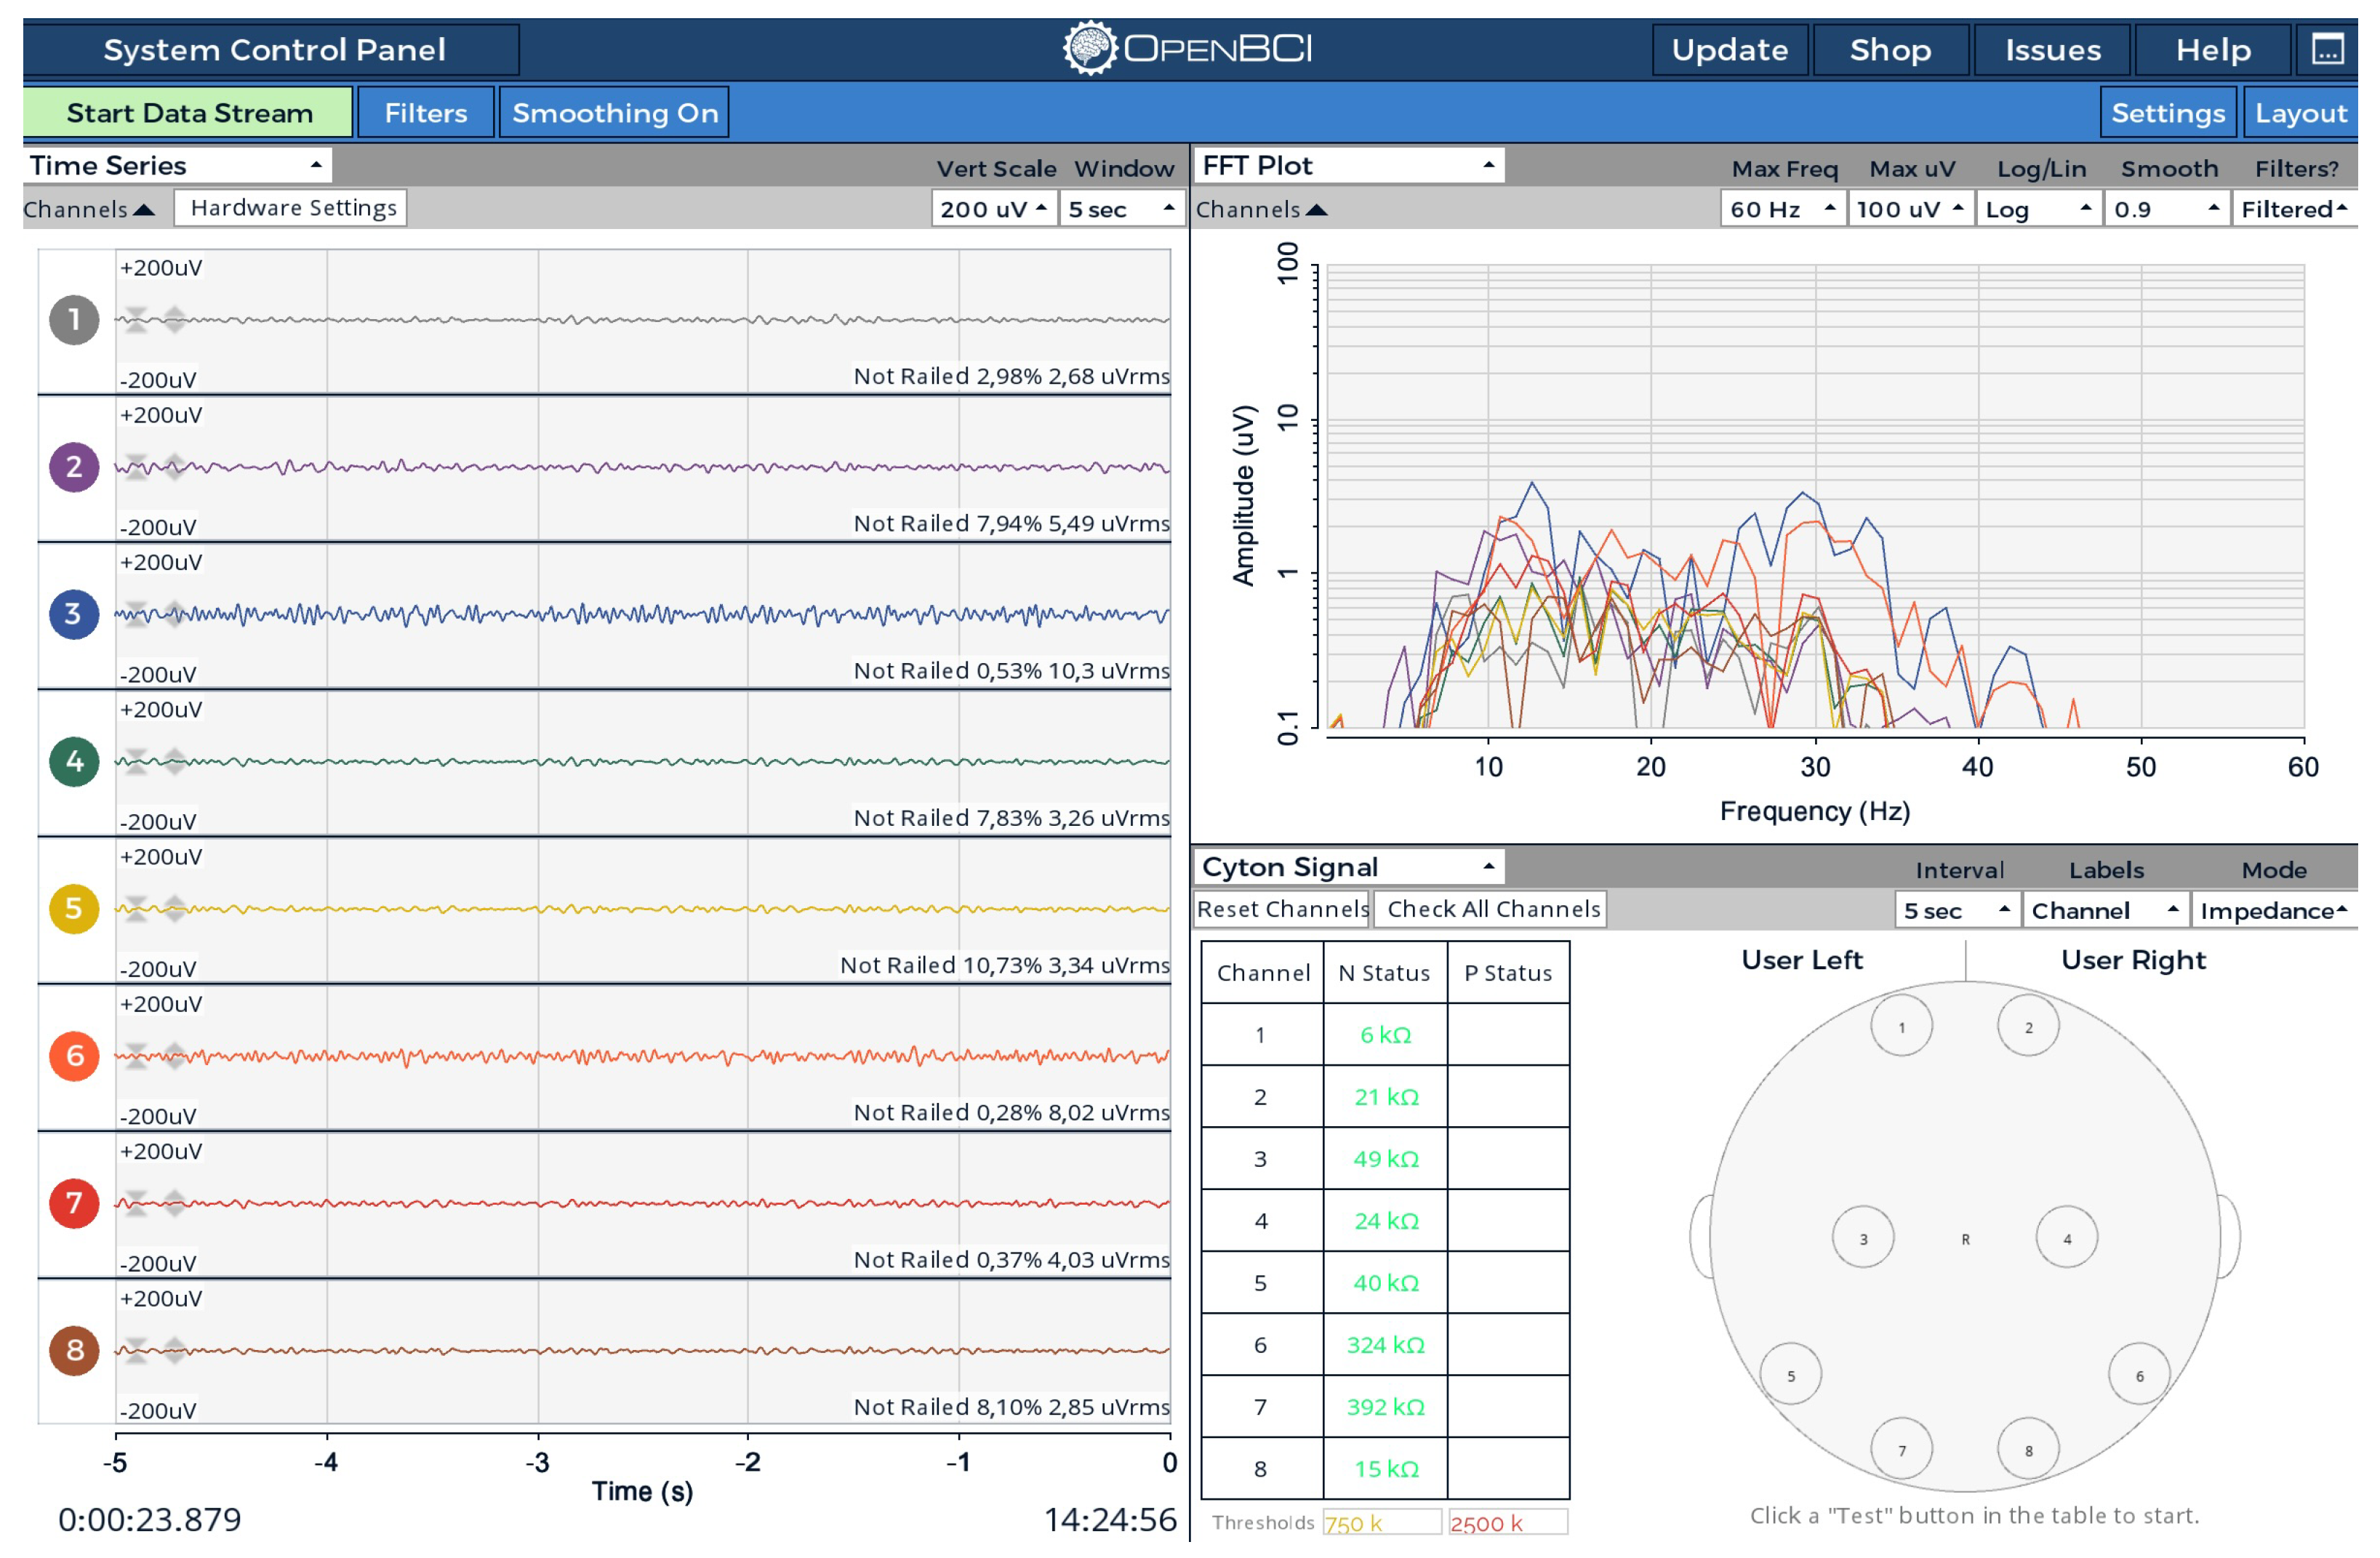Toggle channel 6 orange circle button
The image size is (2380, 1558).
pos(74,1056)
